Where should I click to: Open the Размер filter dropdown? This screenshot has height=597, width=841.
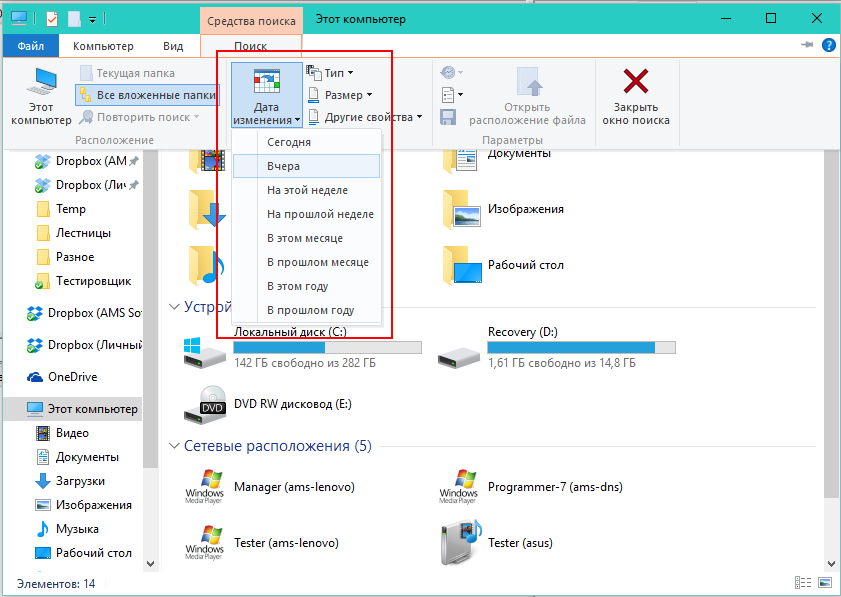[x=340, y=95]
